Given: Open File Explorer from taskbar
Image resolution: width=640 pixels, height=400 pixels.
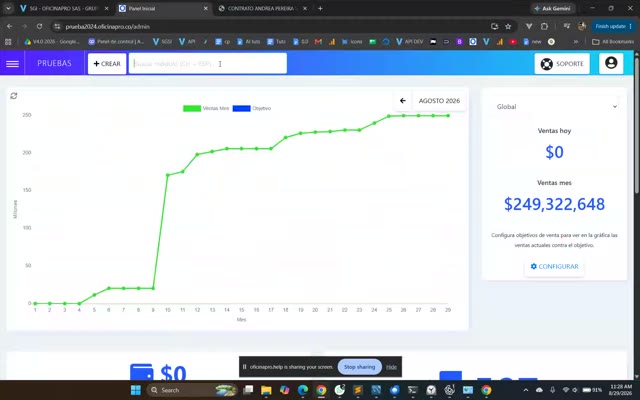Looking at the screenshot, I should click(x=266, y=390).
